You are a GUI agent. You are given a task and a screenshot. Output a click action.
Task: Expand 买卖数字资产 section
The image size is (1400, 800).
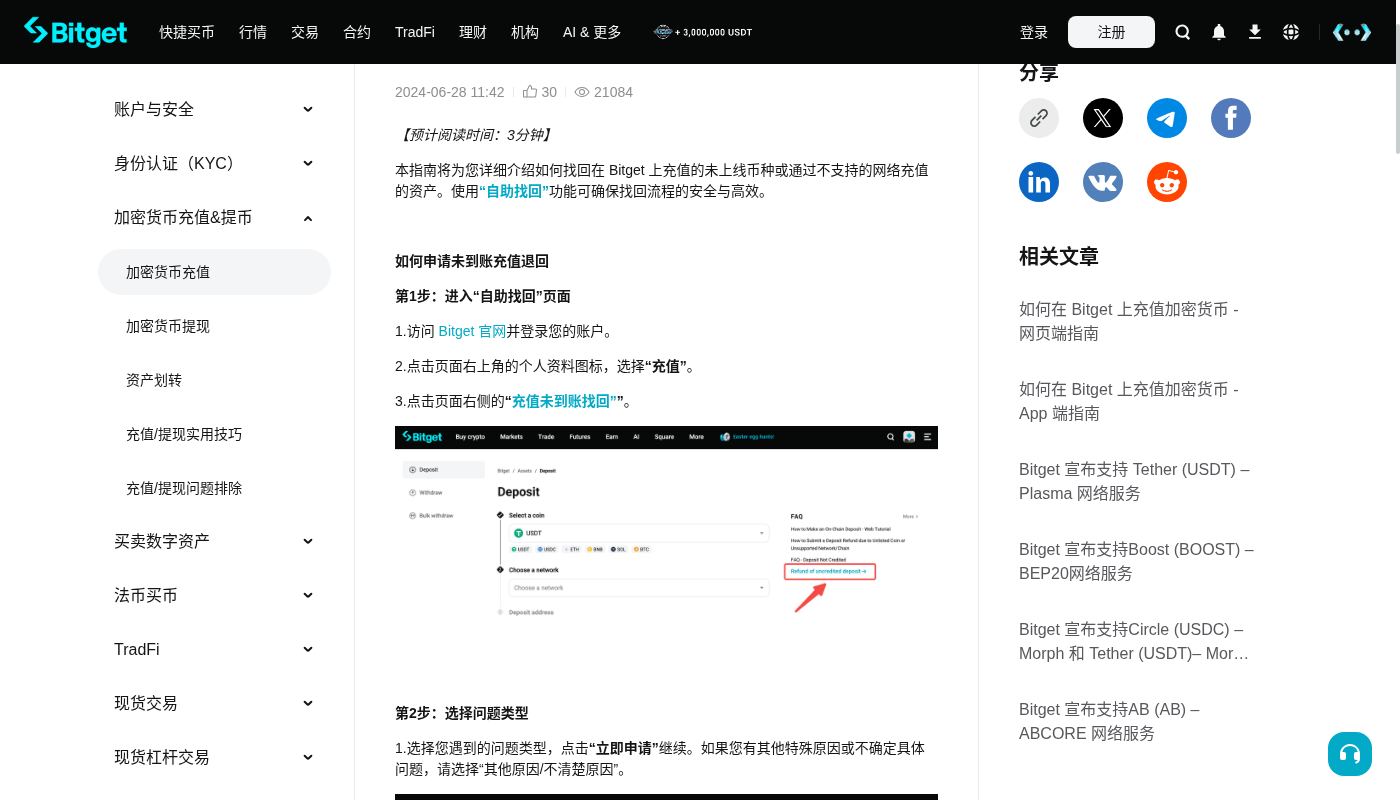pyautogui.click(x=214, y=541)
